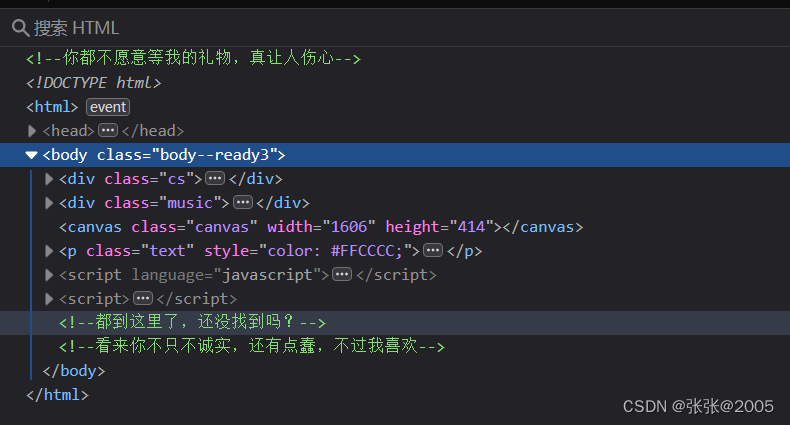
Task: Click ellipsis badge in p class="text" row
Action: click(433, 250)
